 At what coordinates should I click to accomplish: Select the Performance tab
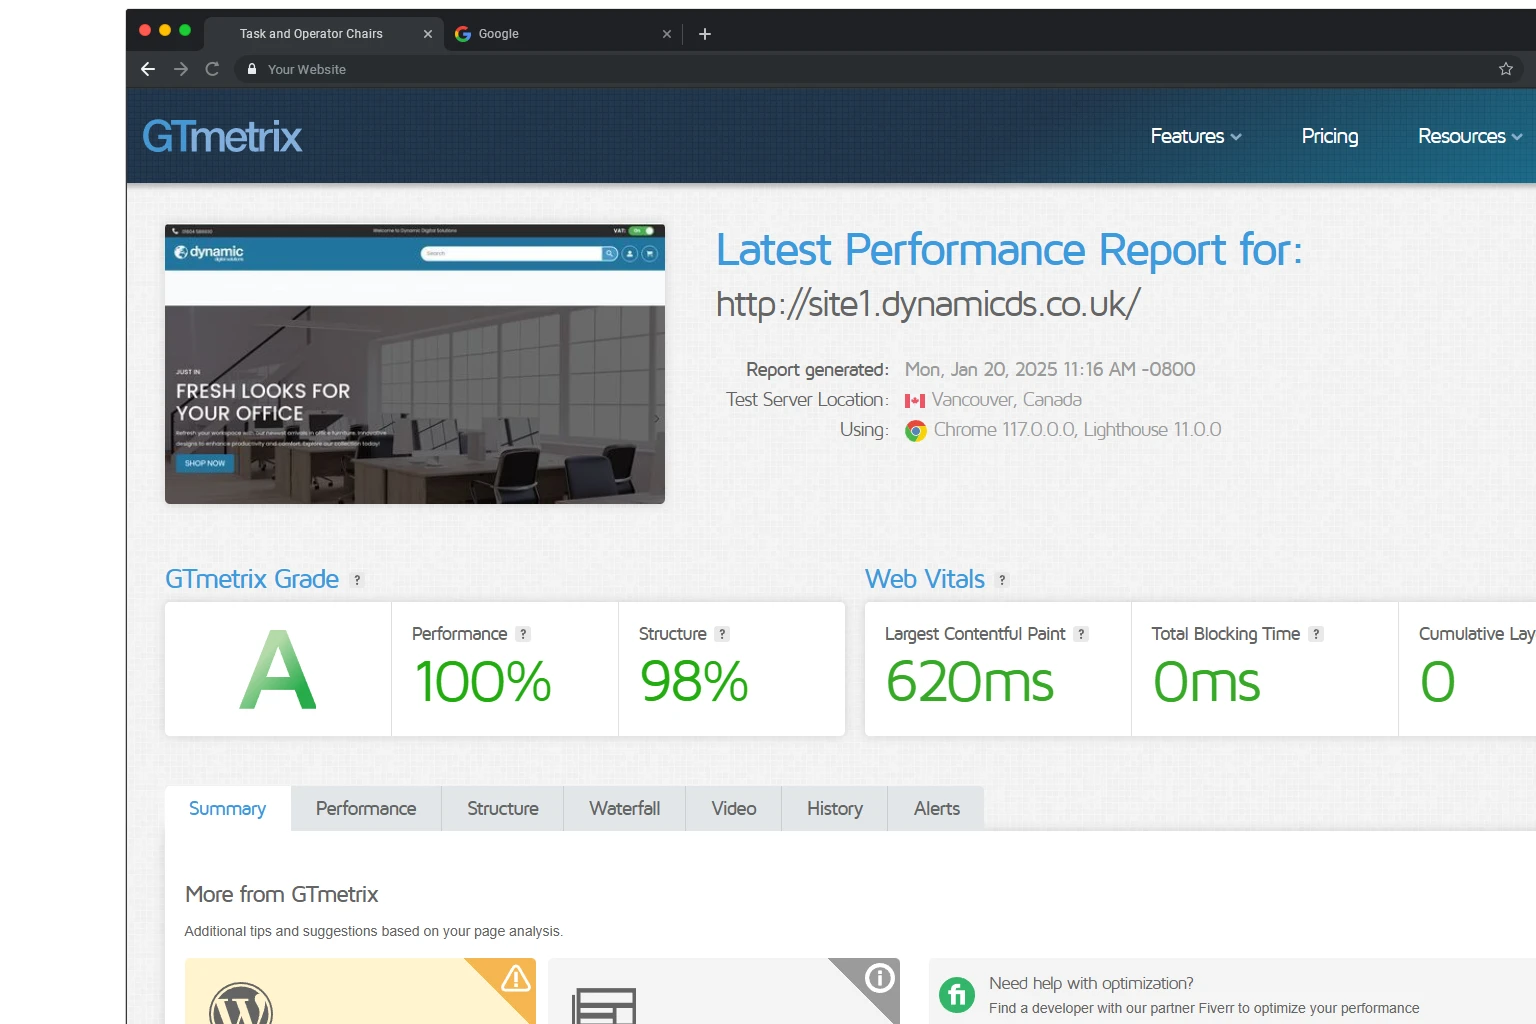point(366,809)
